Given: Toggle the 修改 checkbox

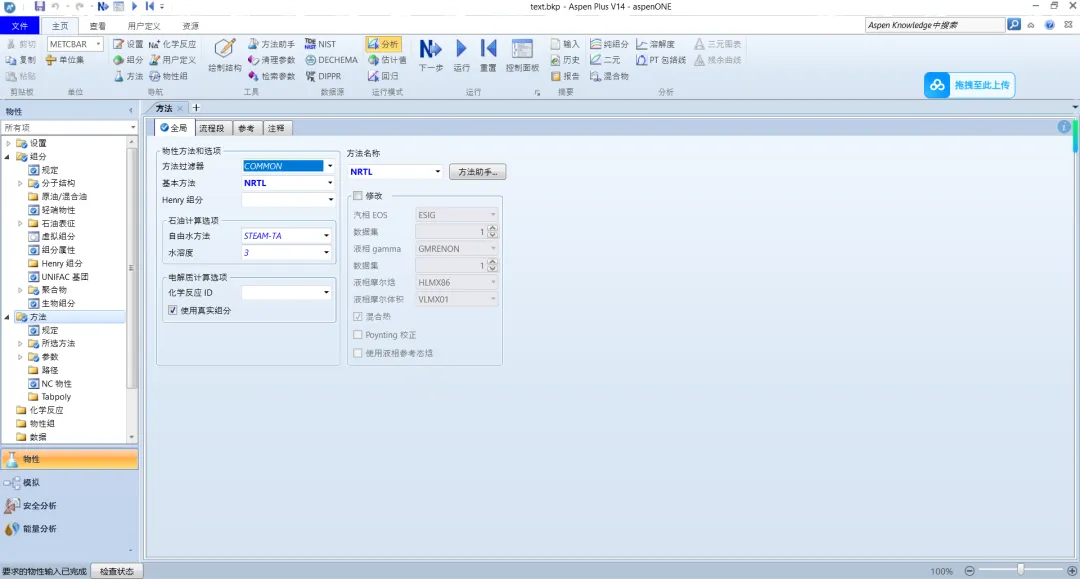Looking at the screenshot, I should pos(357,196).
